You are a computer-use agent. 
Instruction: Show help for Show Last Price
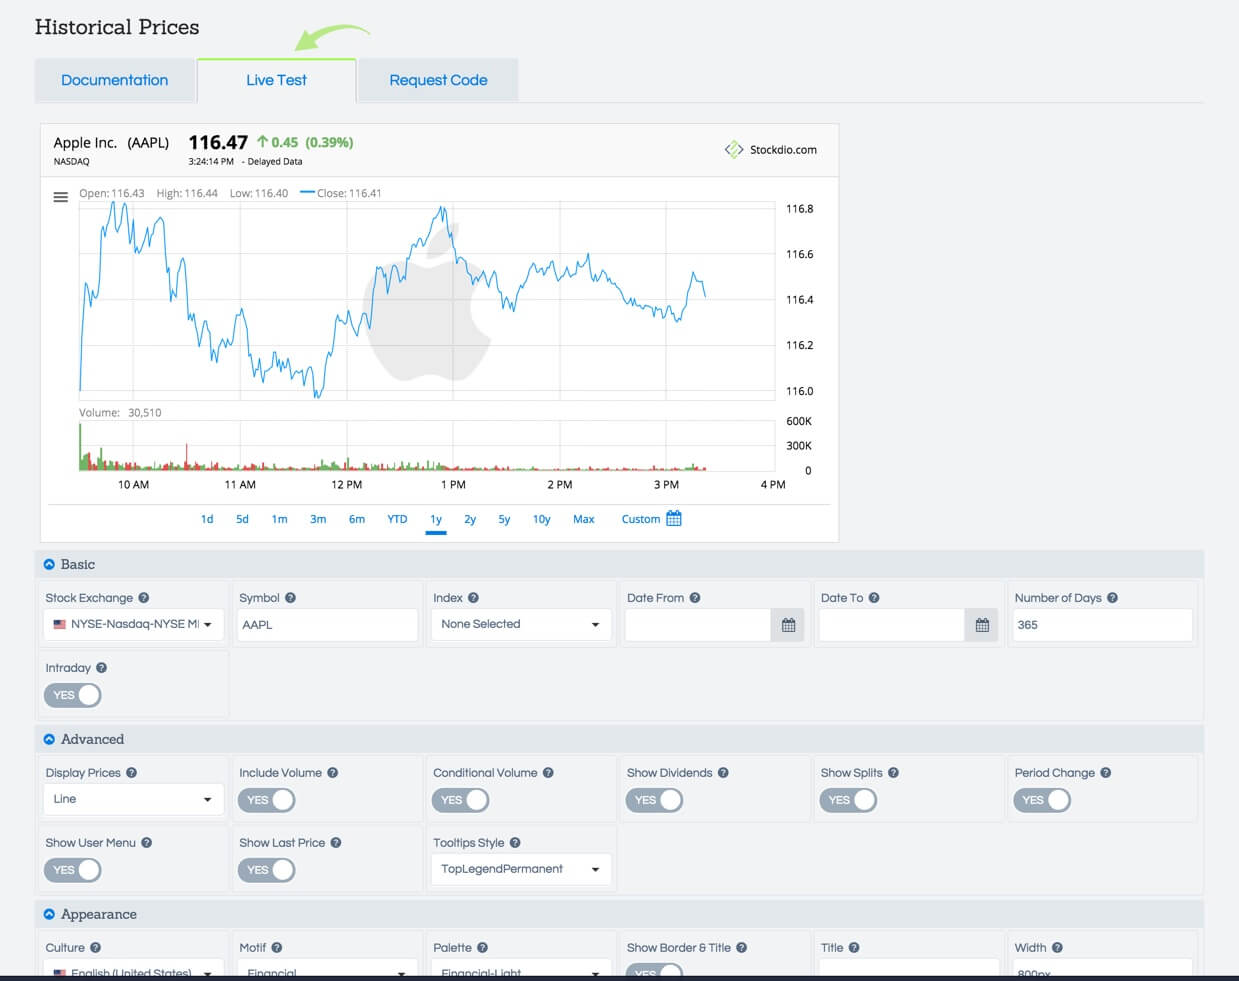click(x=336, y=843)
